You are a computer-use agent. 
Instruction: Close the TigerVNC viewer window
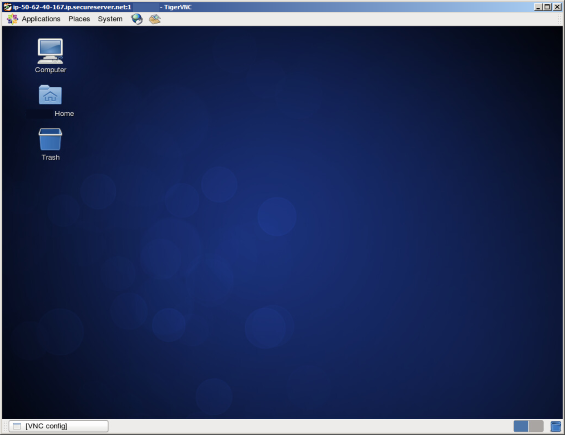[x=557, y=7]
